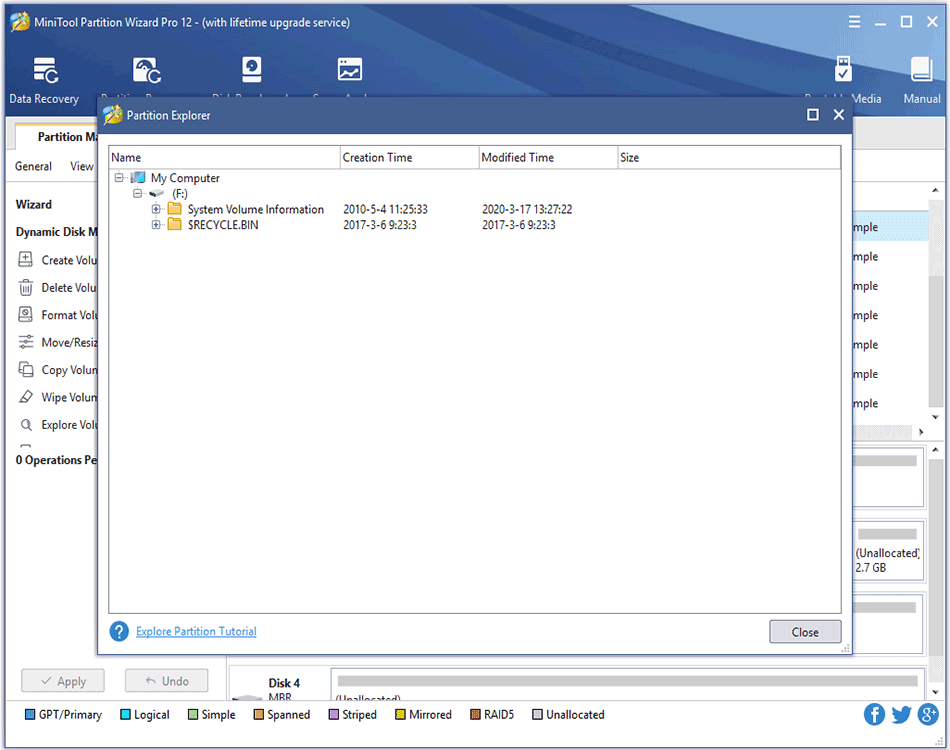Click the Mirrored legend color swatch

coord(401,715)
